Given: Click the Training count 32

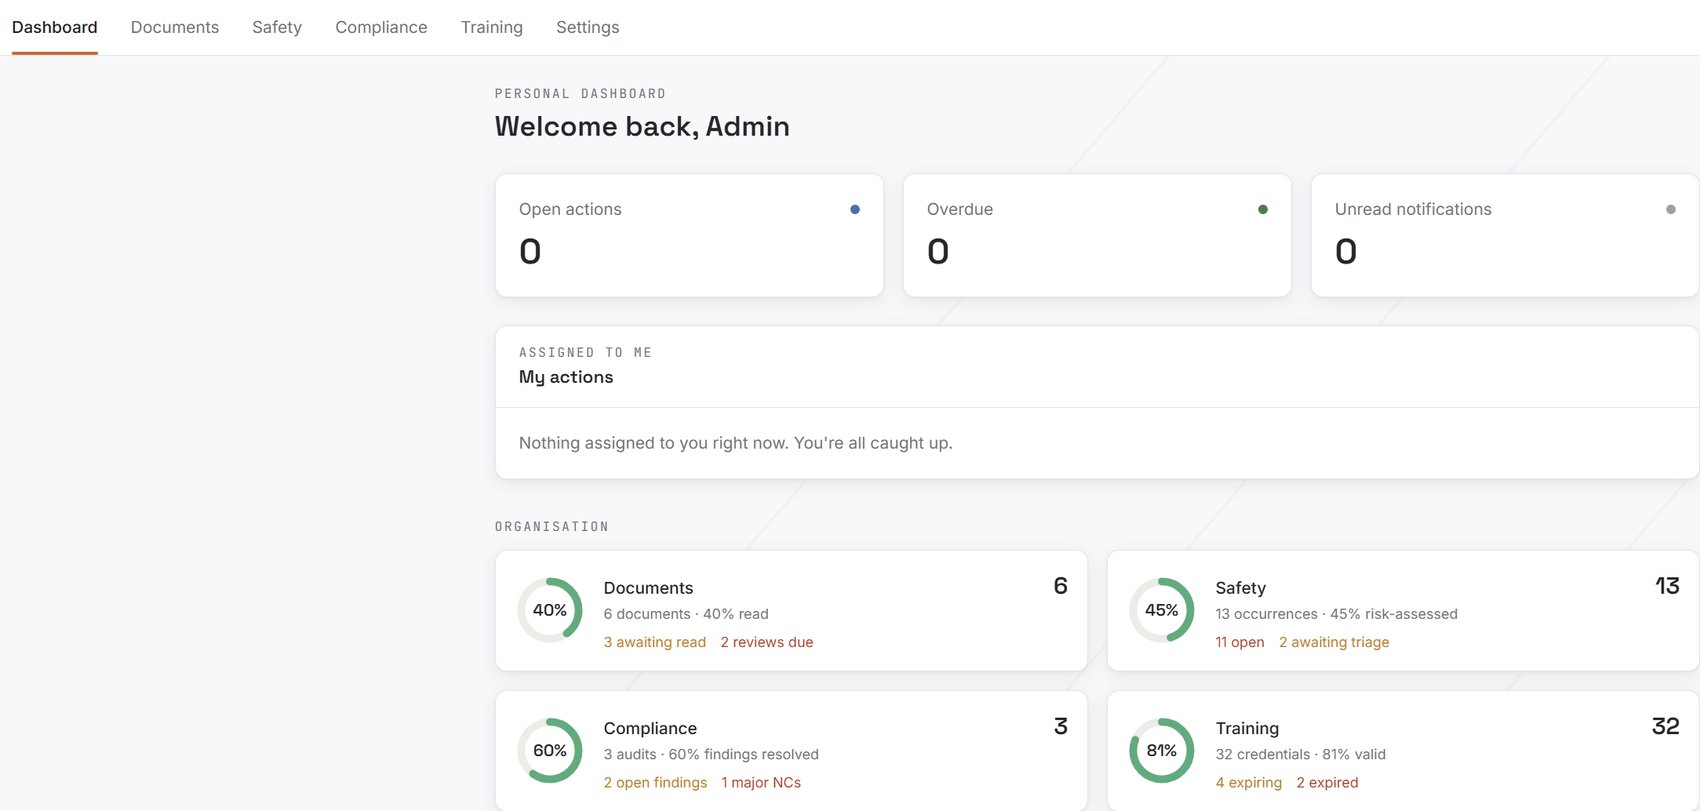Looking at the screenshot, I should pyautogui.click(x=1666, y=726).
